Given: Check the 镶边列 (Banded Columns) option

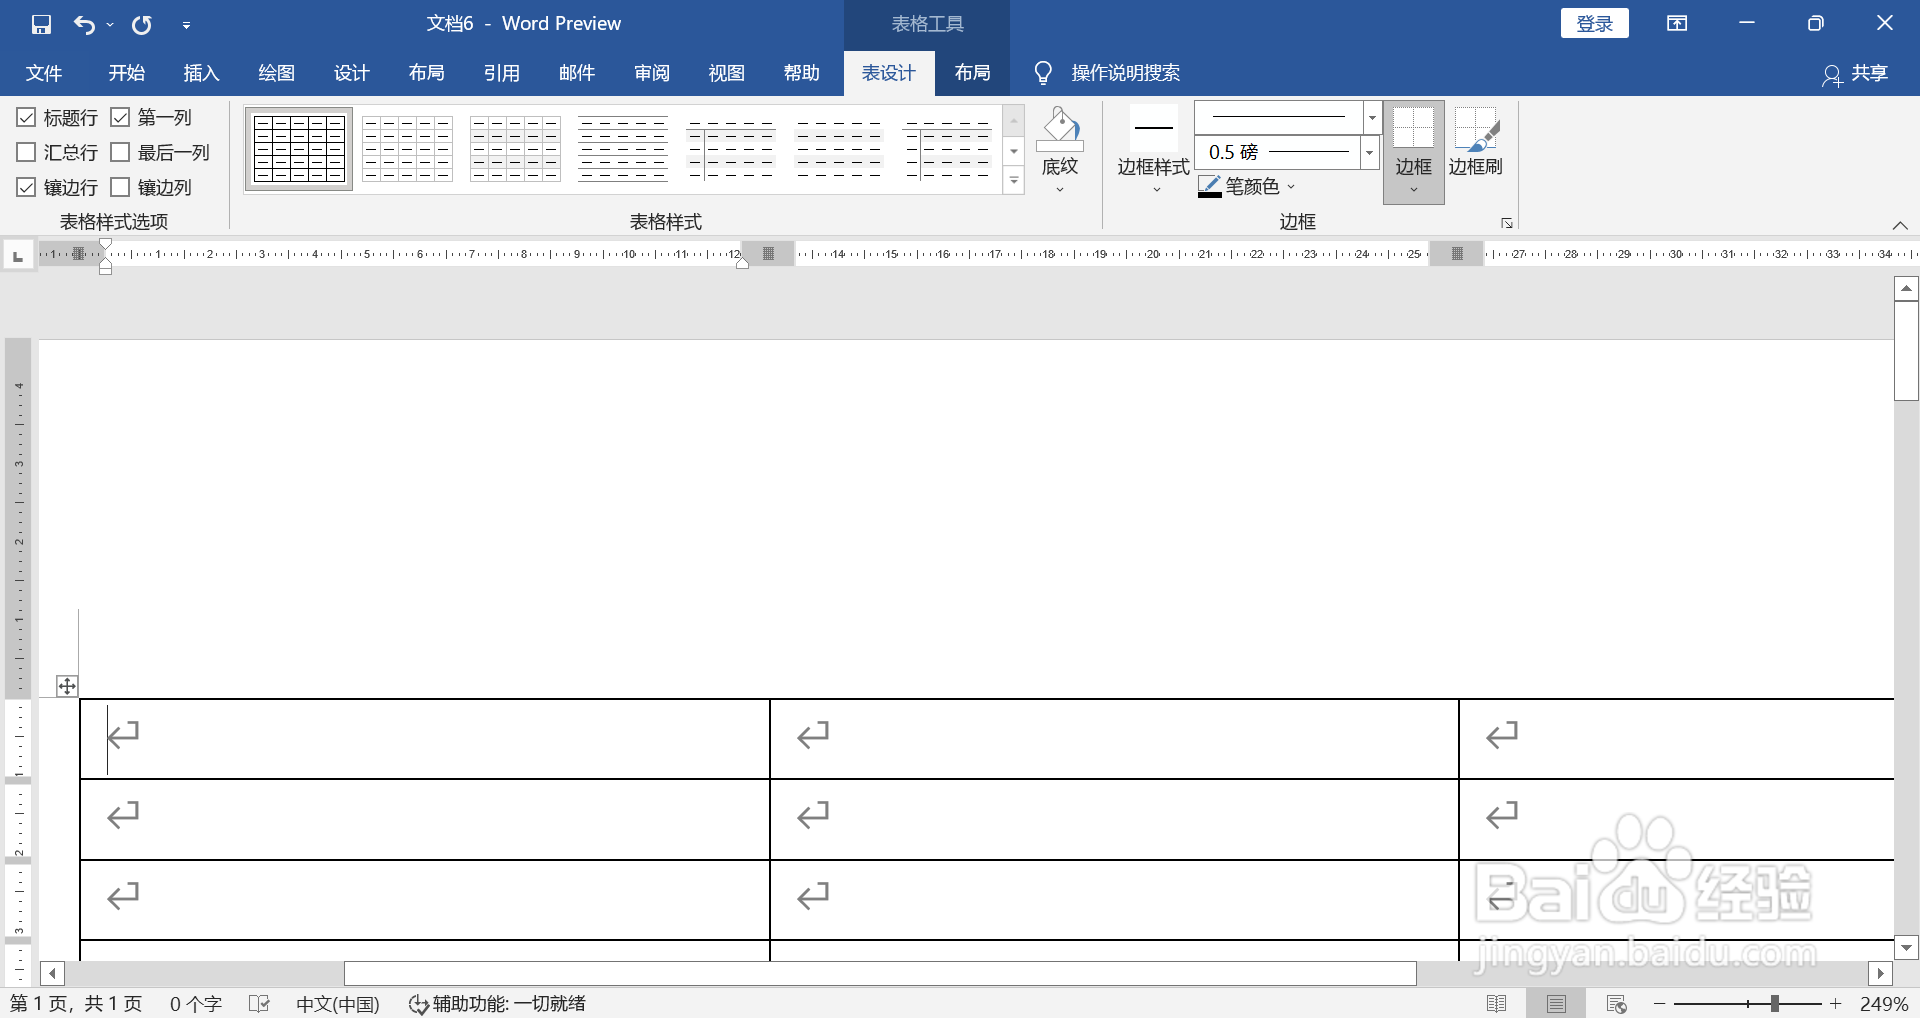Looking at the screenshot, I should (121, 187).
